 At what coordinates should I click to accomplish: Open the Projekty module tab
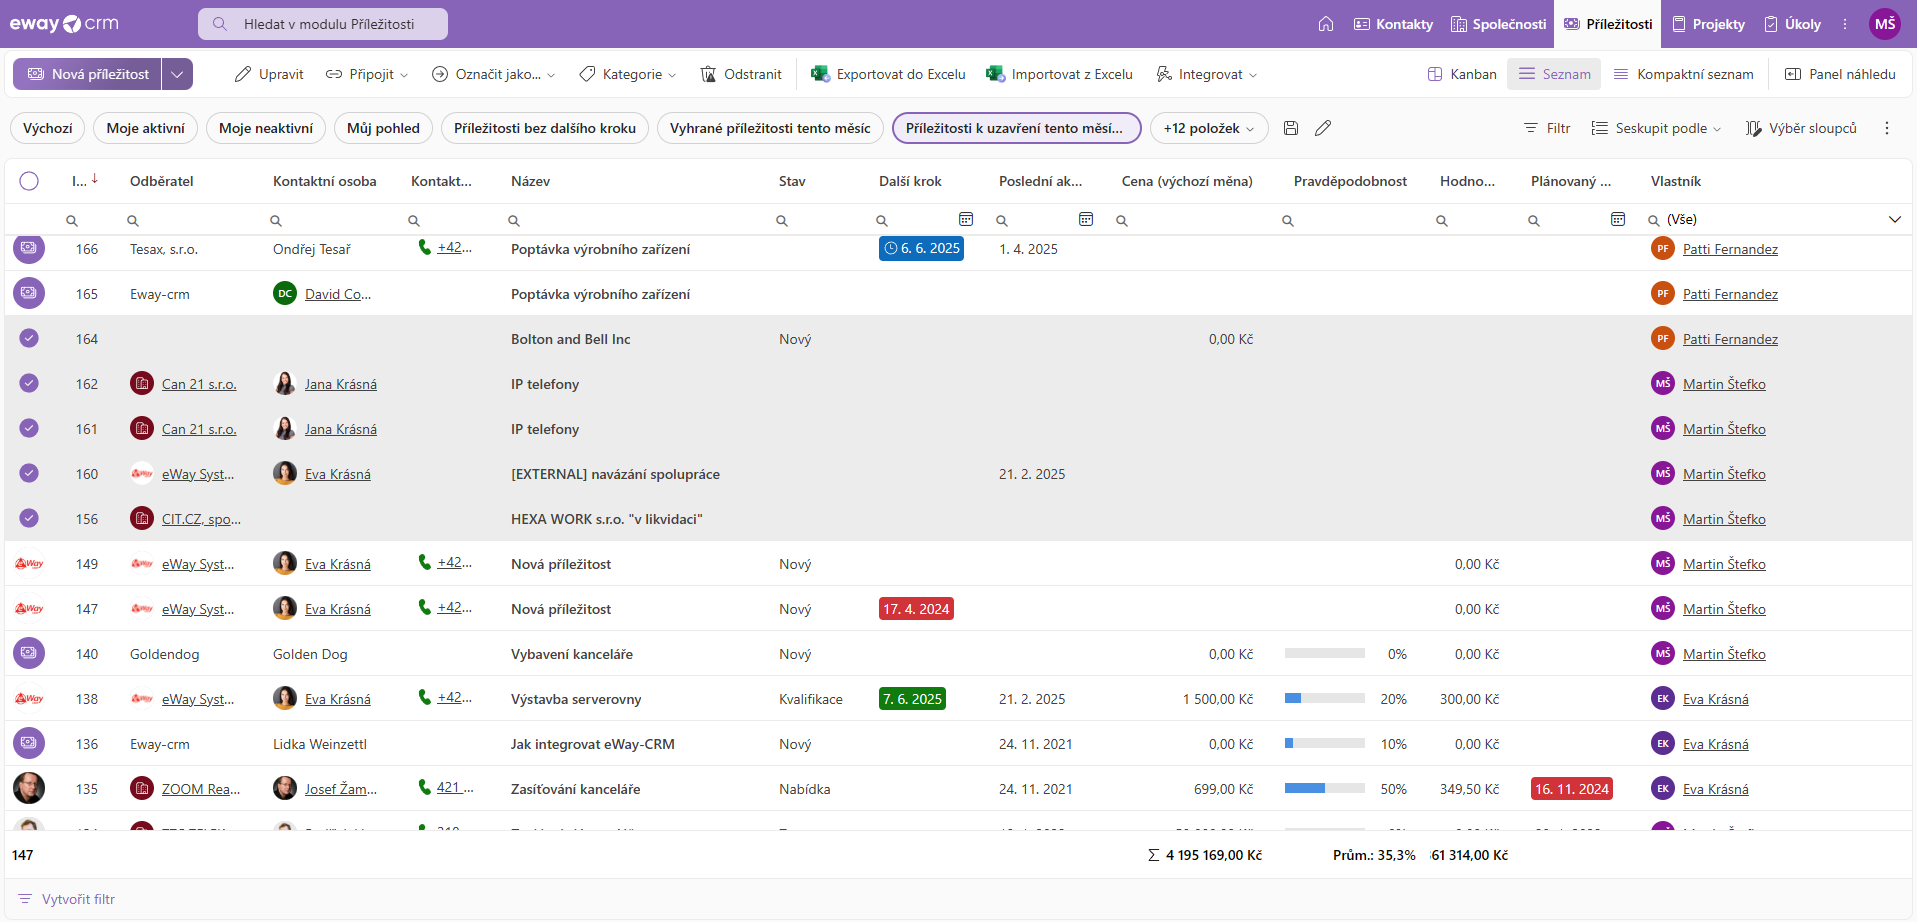pyautogui.click(x=1708, y=24)
